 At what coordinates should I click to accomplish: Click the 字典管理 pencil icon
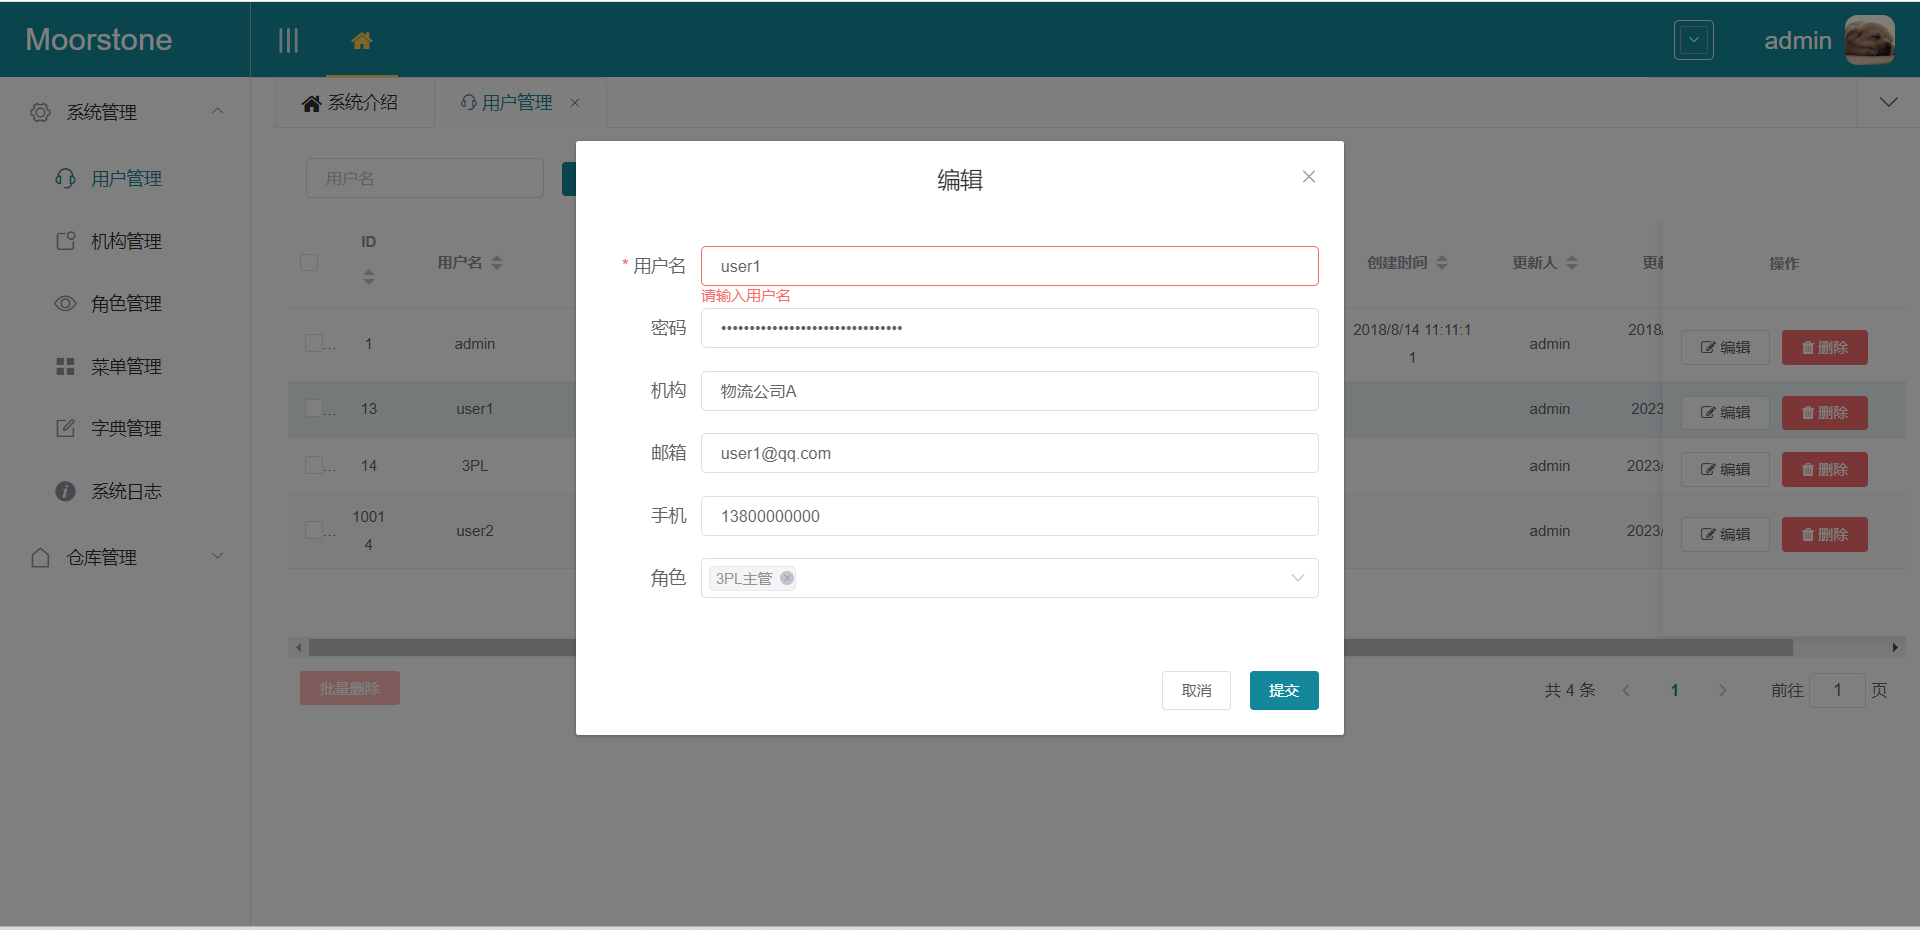tap(65, 428)
